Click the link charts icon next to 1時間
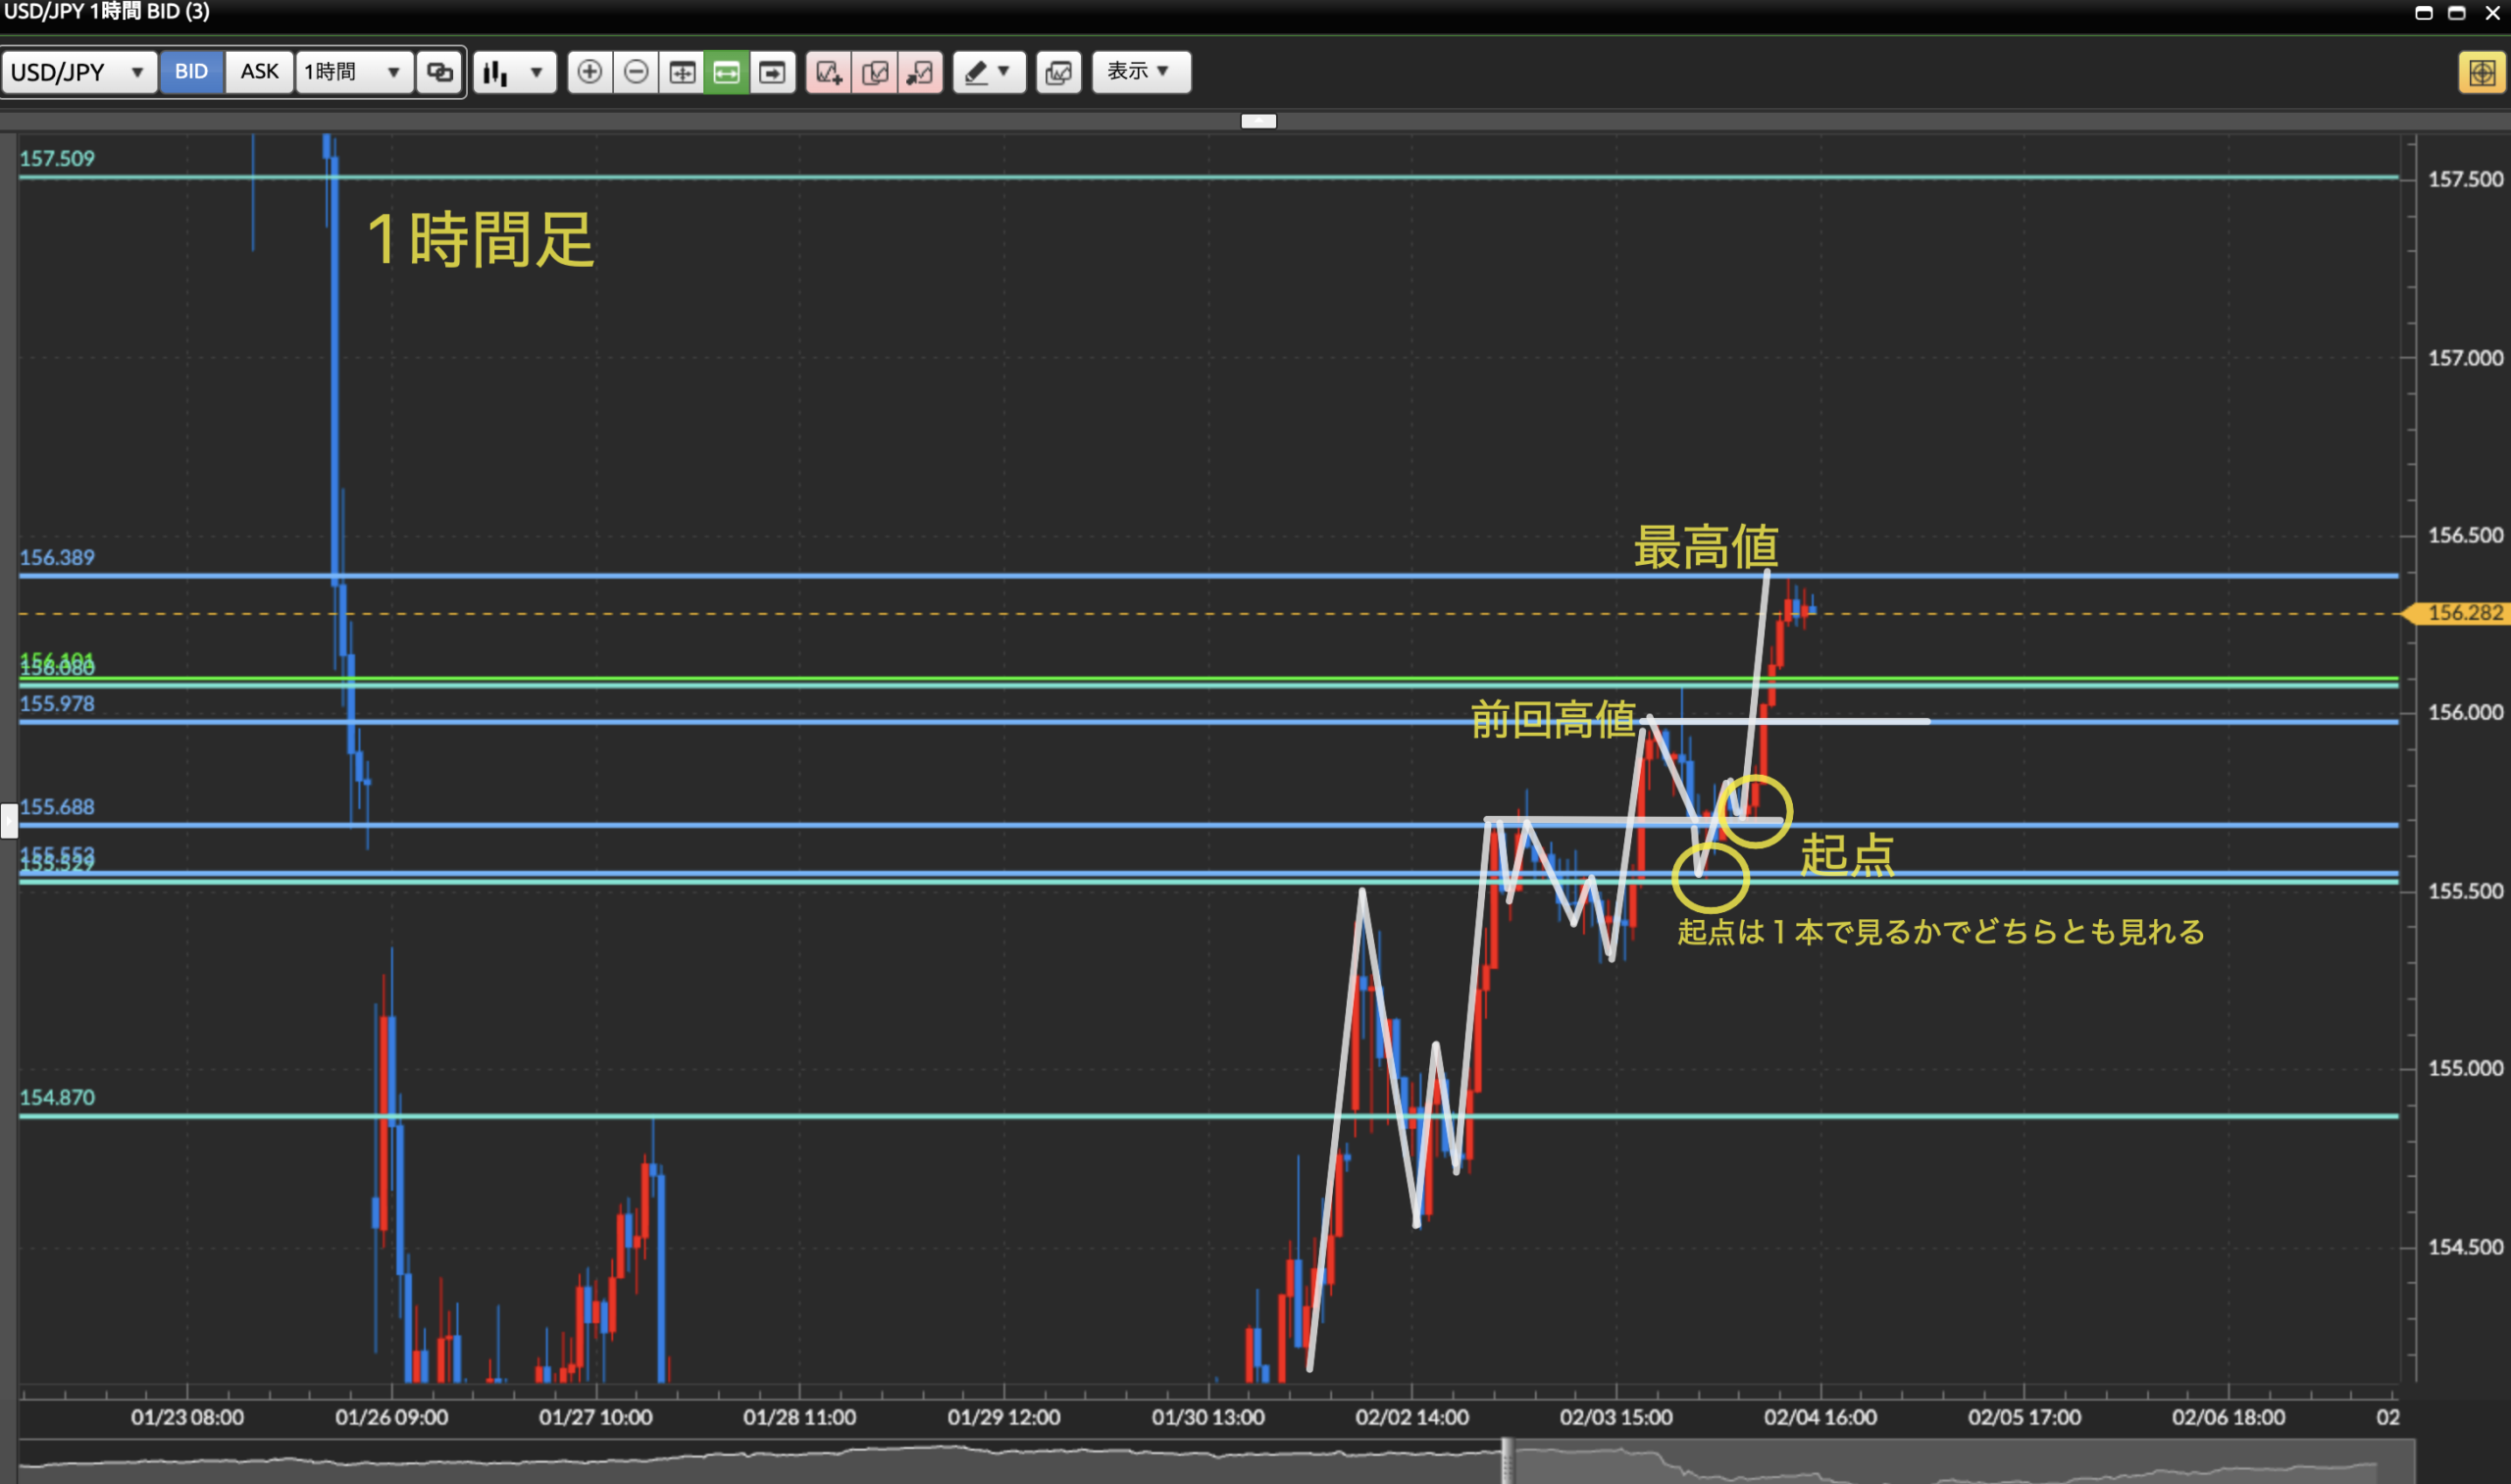Image resolution: width=2511 pixels, height=1484 pixels. pos(440,72)
